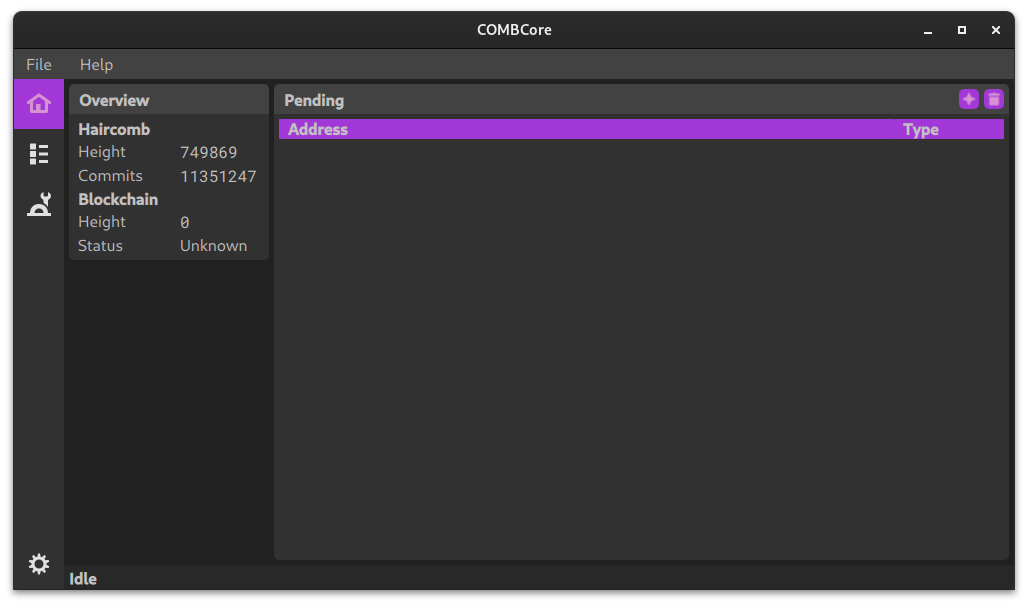Image resolution: width=1028 pixels, height=606 pixels.
Task: Open the Help menu
Action: tap(96, 65)
